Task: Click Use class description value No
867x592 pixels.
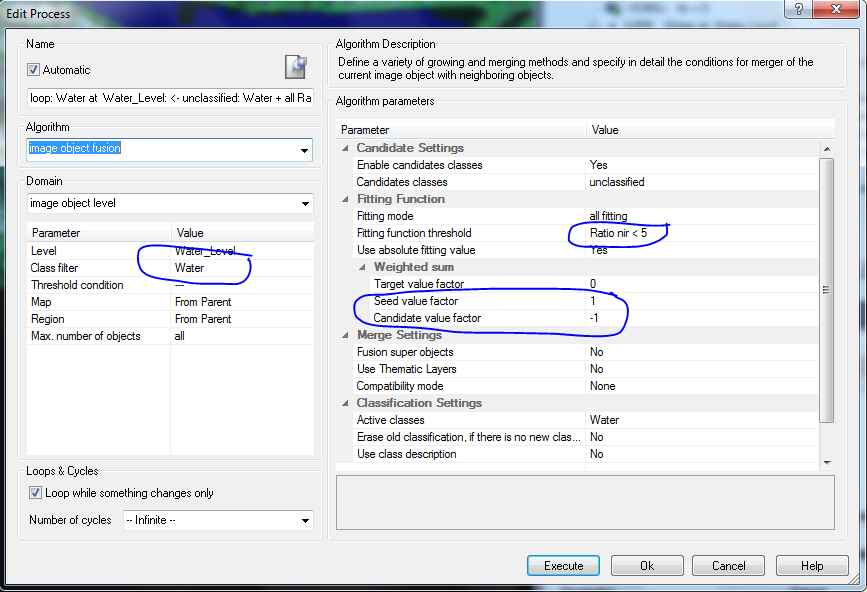Action: (702, 454)
